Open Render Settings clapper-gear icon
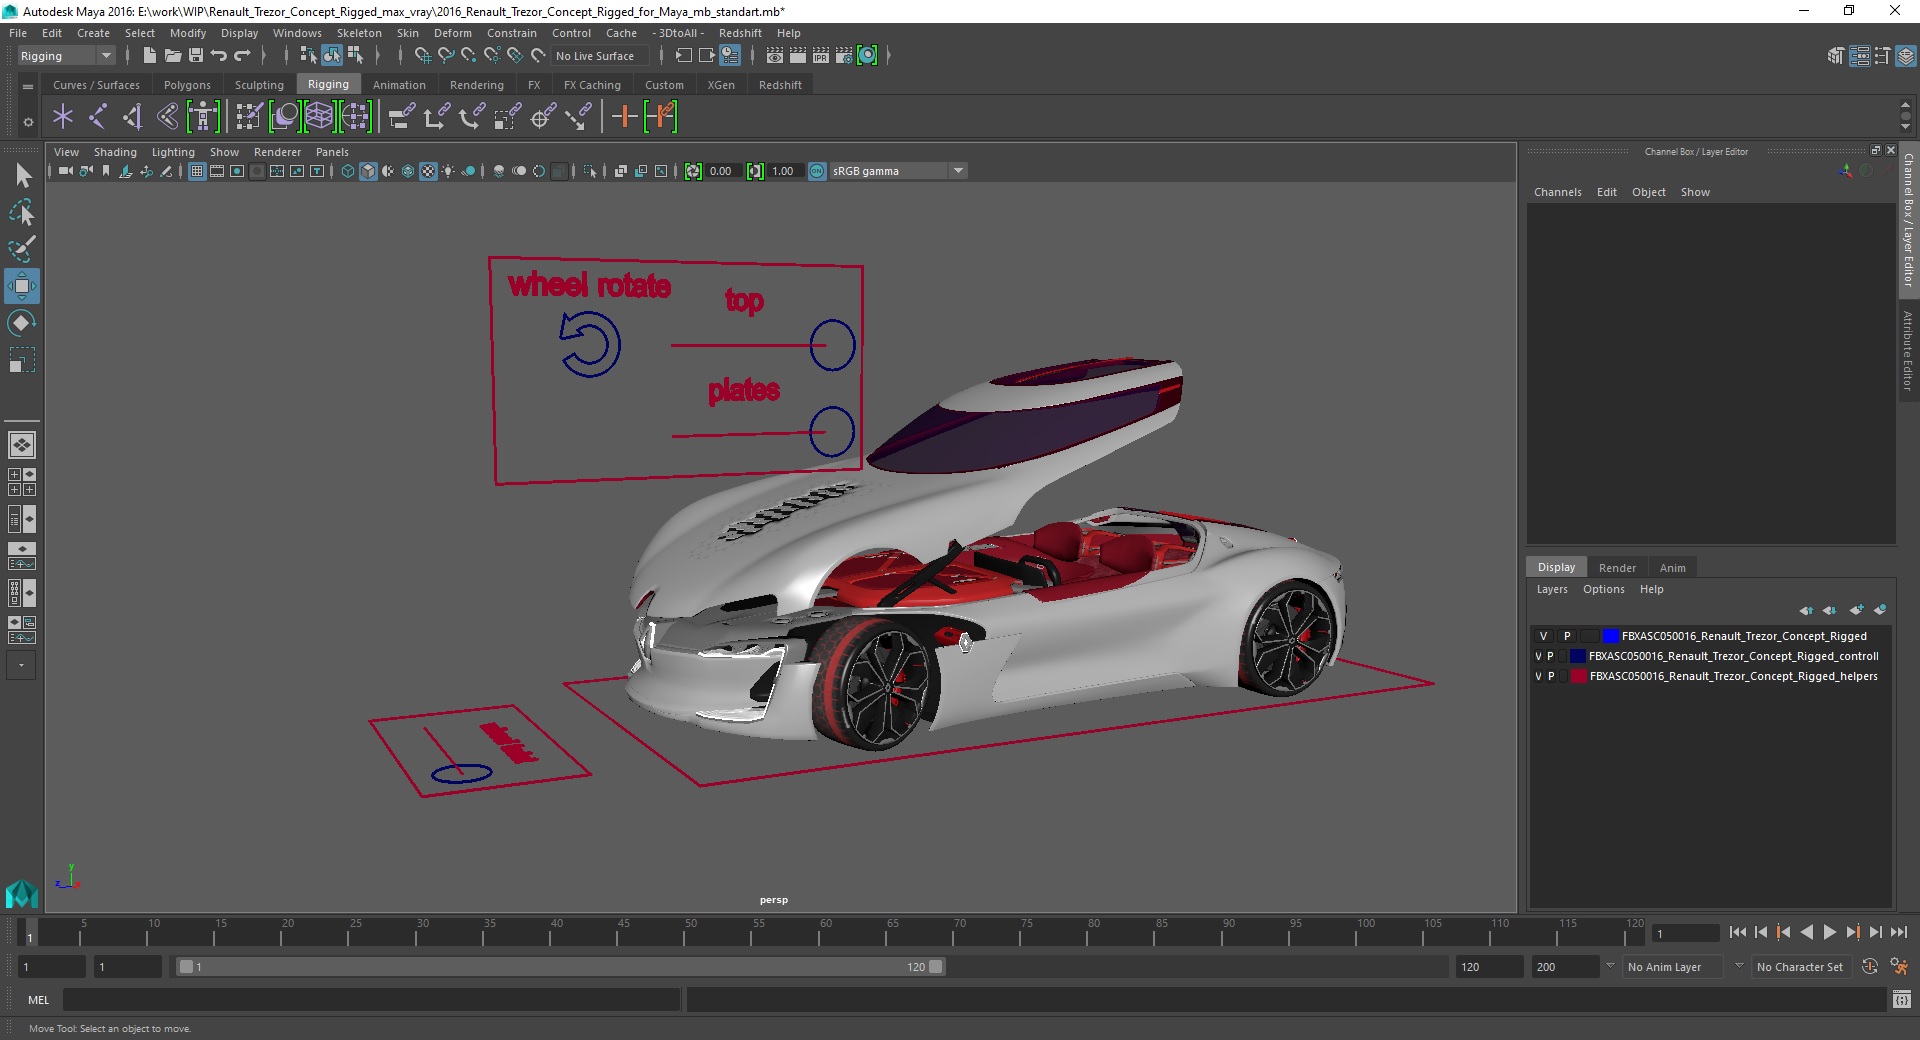 pyautogui.click(x=844, y=56)
